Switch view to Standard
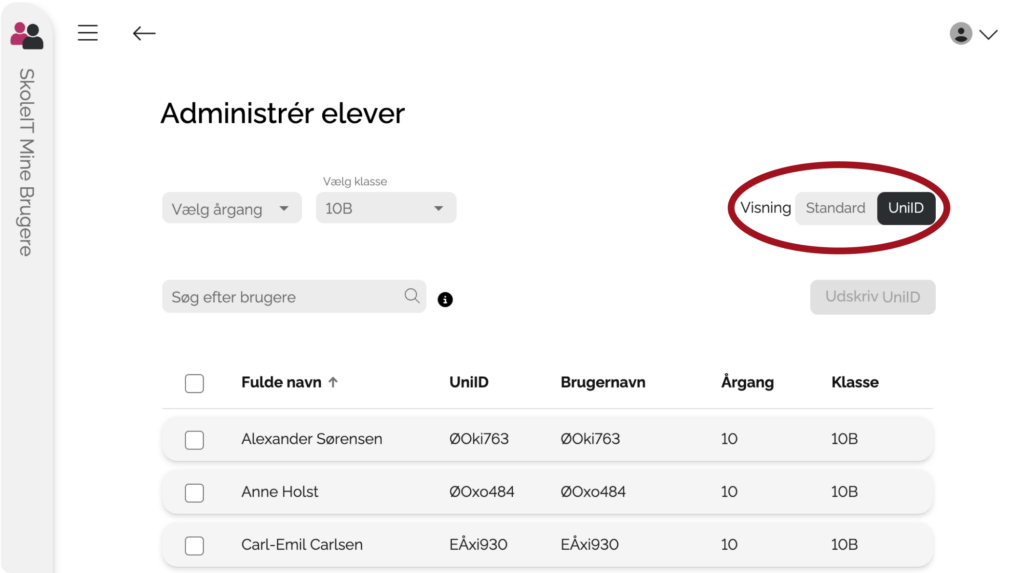 835,208
